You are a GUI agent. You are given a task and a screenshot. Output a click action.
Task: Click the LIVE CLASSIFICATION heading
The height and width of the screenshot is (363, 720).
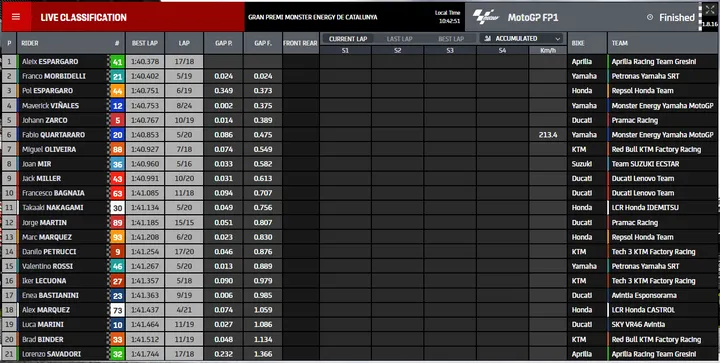coord(84,17)
